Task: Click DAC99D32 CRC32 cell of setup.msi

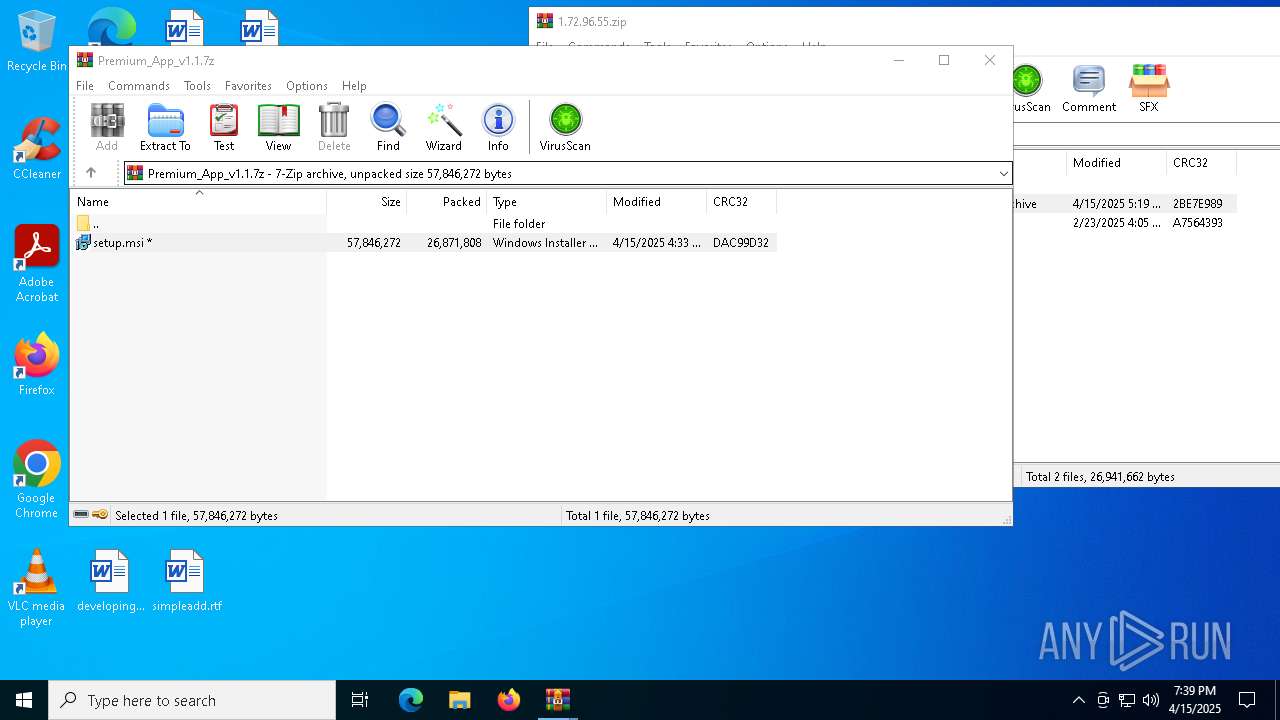Action: tap(741, 243)
